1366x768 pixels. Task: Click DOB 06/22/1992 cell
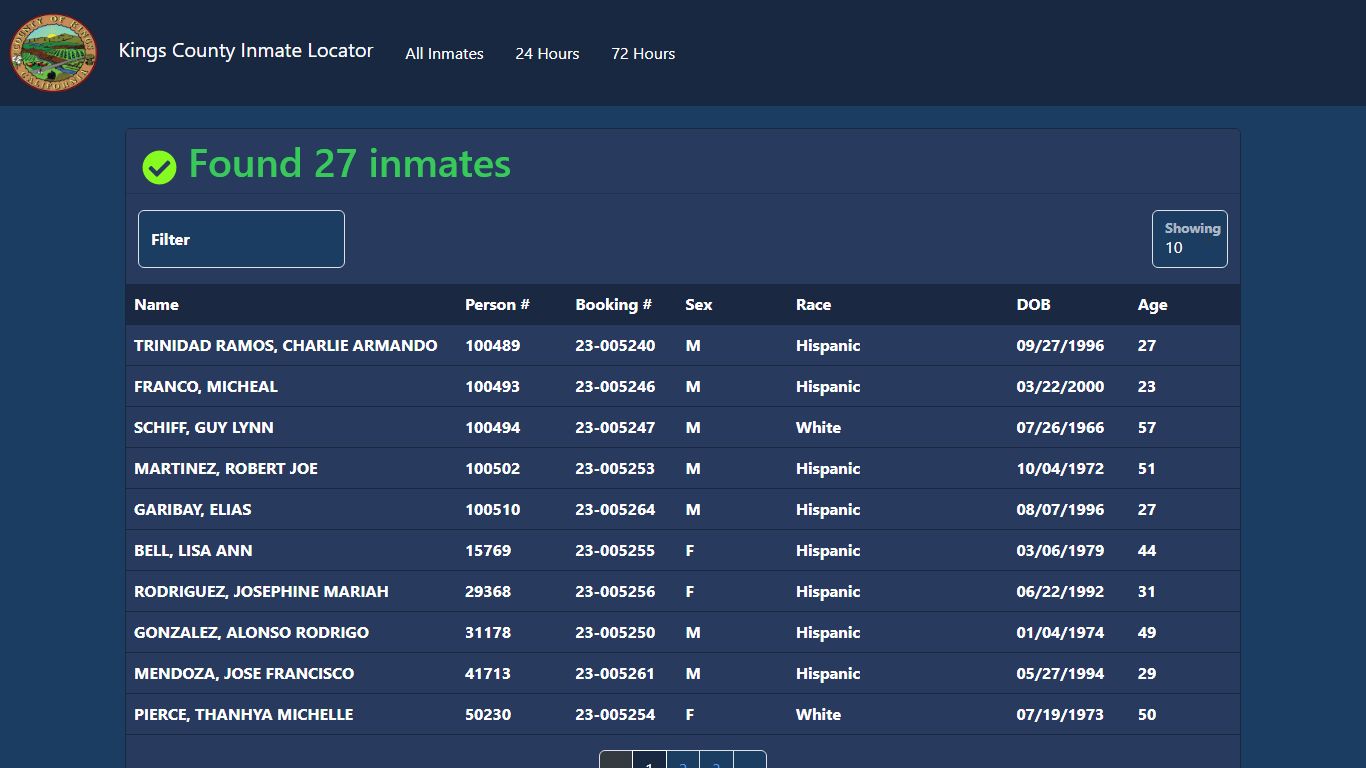1060,592
